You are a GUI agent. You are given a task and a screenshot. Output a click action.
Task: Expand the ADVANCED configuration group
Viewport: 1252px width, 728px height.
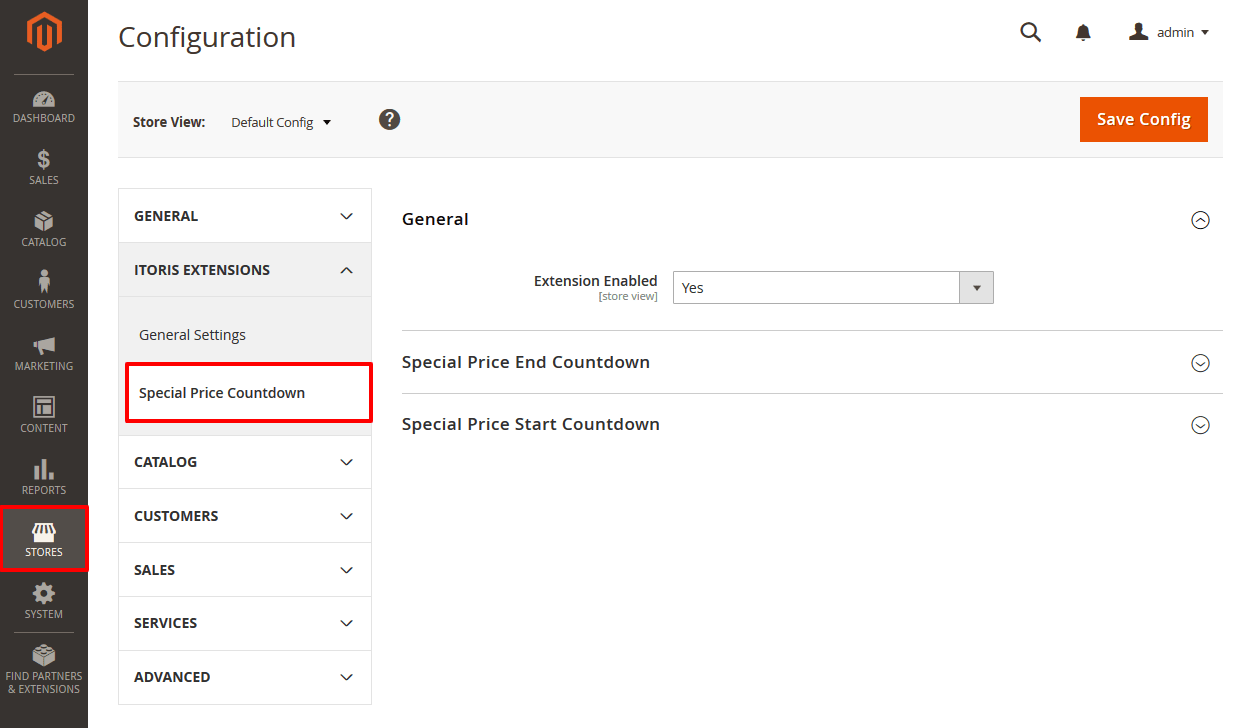[x=245, y=677]
